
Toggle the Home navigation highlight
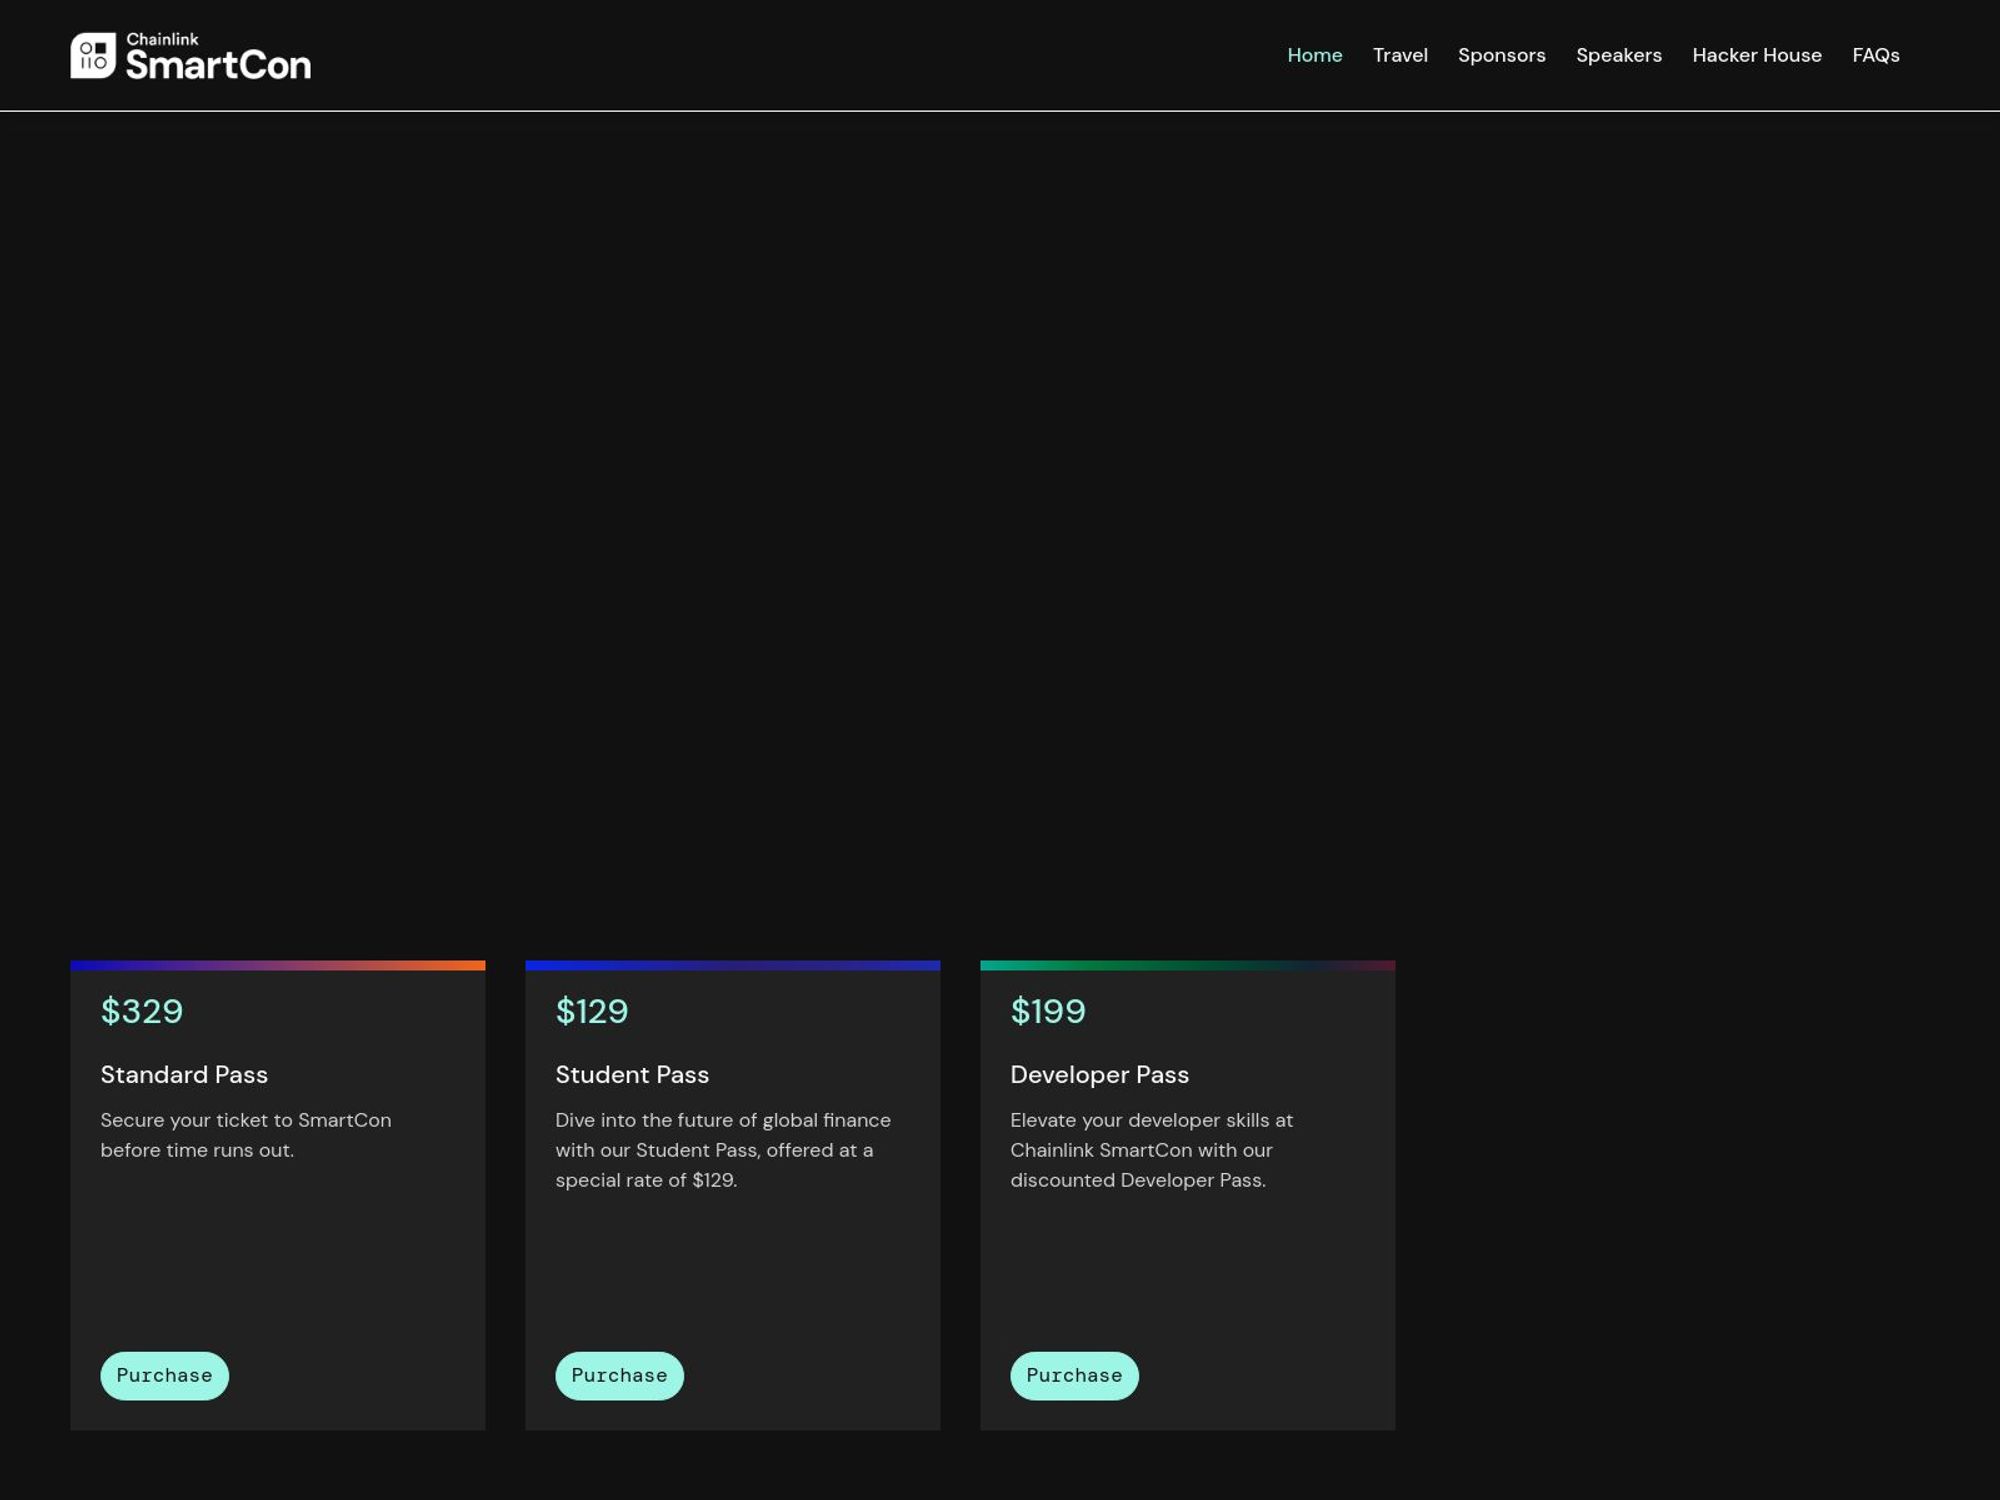(x=1315, y=55)
